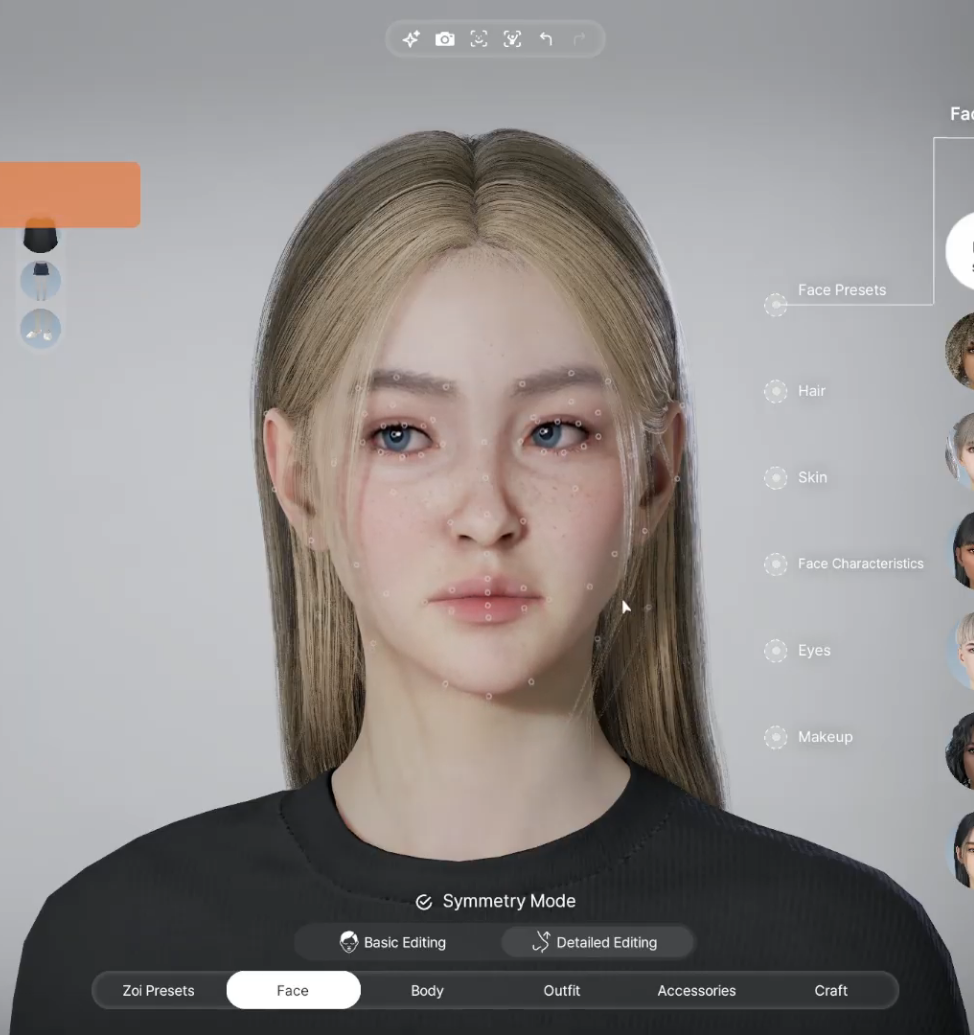Choose the curly brown hair face preset
Image resolution: width=974 pixels, height=1035 pixels.
tap(960, 351)
